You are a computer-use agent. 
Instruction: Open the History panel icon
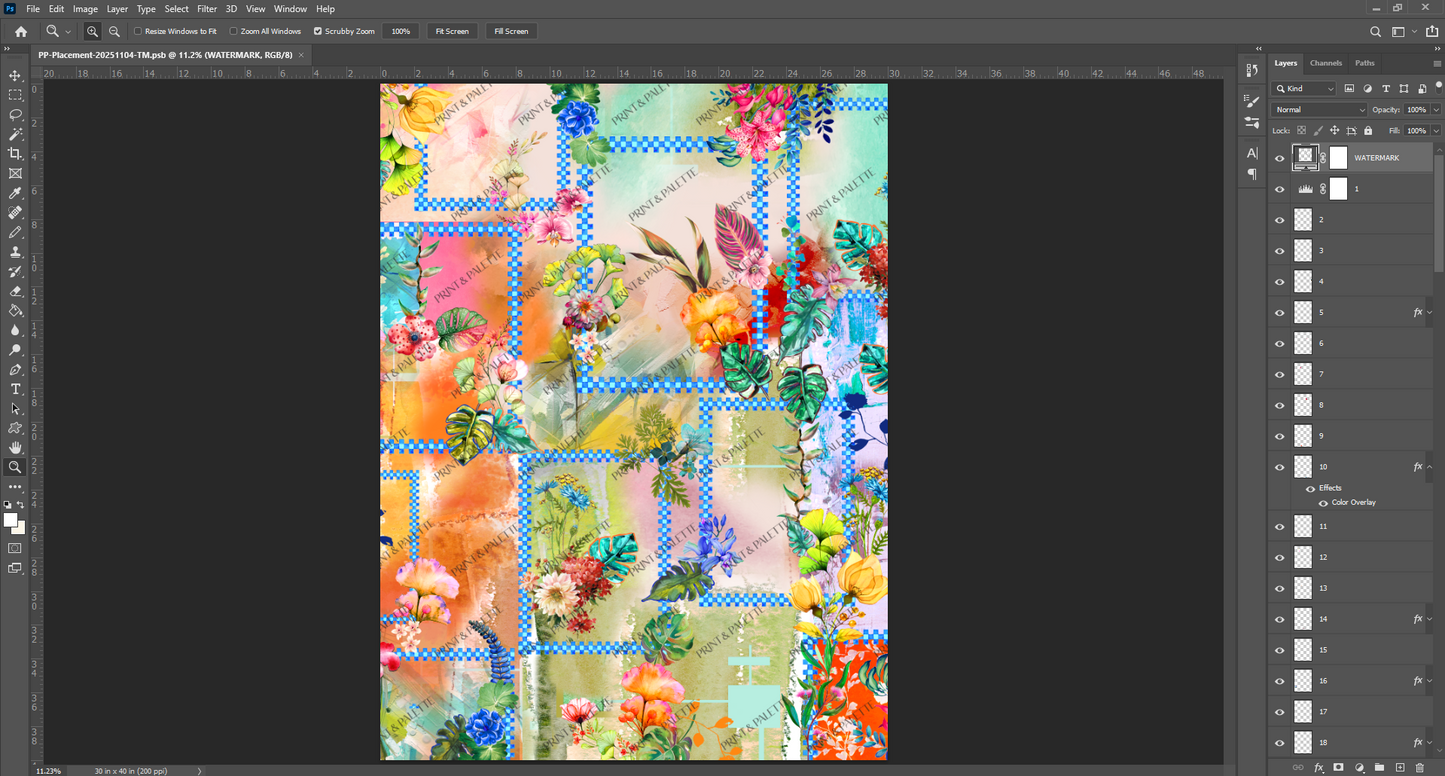[x=1252, y=70]
